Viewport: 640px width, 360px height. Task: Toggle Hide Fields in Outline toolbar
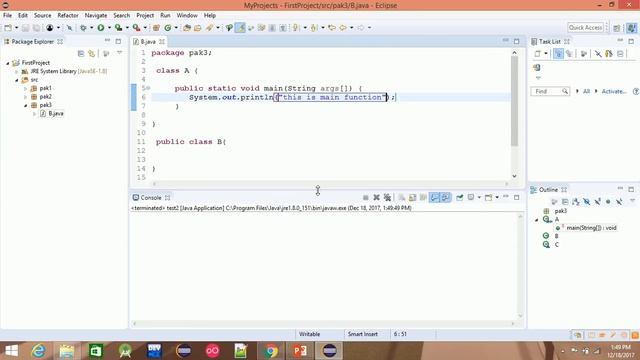587,202
